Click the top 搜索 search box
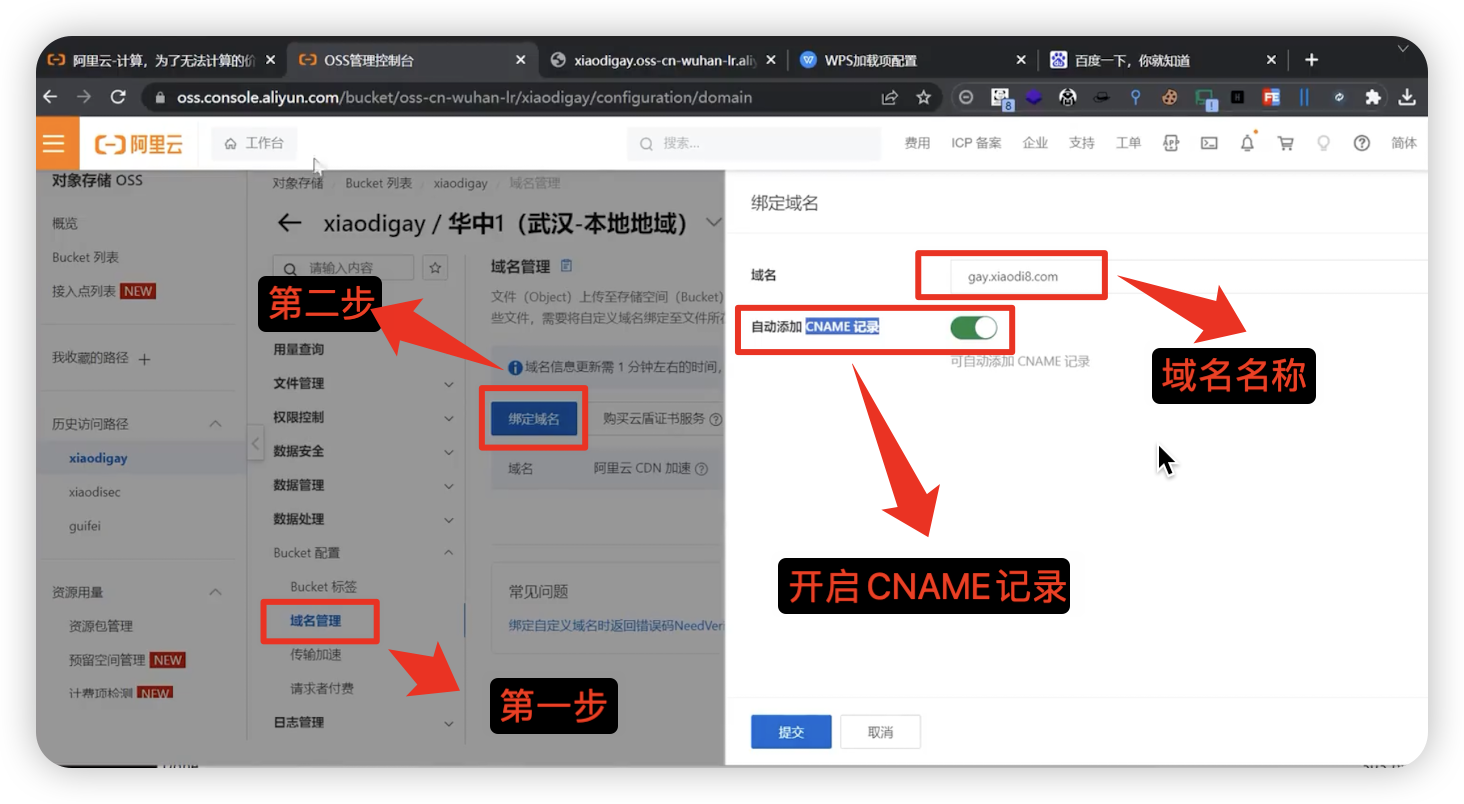This screenshot has width=1464, height=804. point(754,144)
